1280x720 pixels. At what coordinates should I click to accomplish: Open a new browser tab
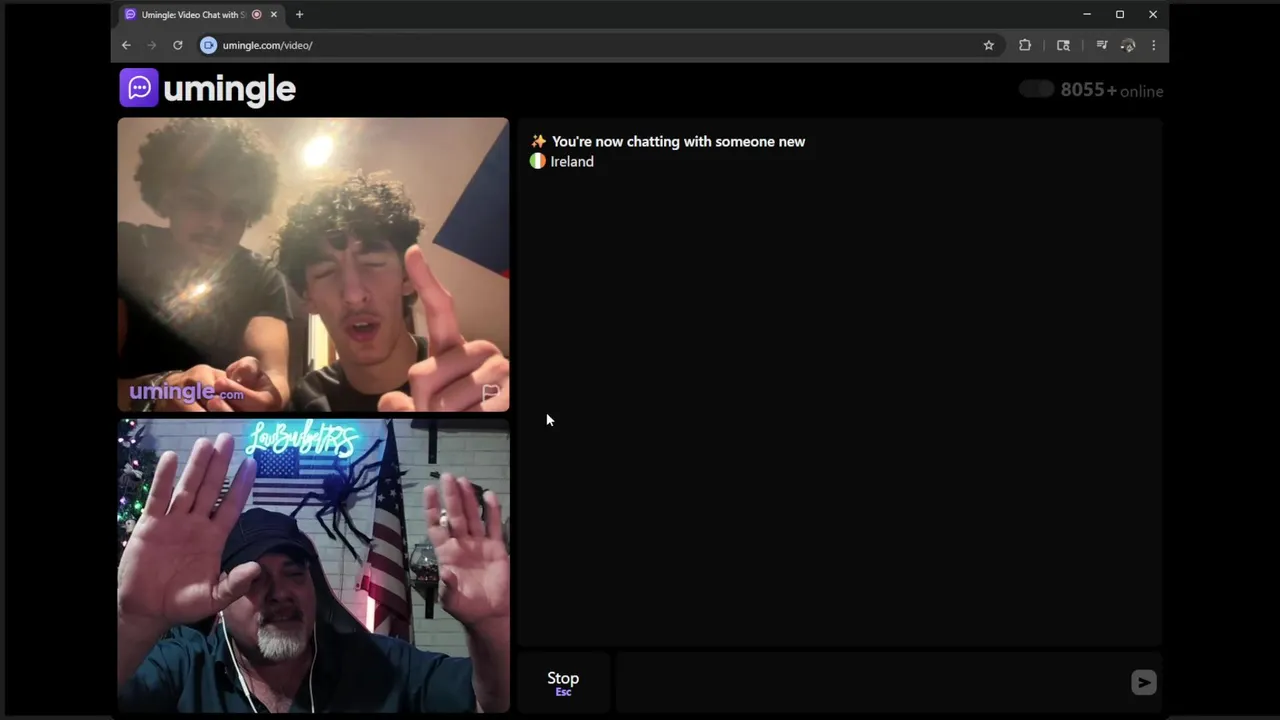[299, 15]
